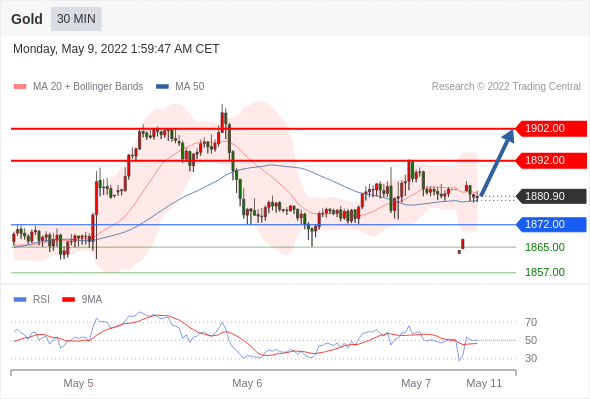This screenshot has width=590, height=400.
Task: Click the 30 MIN timeframe button
Action: tap(76, 19)
